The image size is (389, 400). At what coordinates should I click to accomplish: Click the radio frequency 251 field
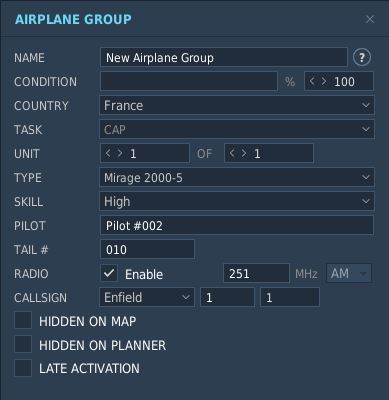pos(256,273)
